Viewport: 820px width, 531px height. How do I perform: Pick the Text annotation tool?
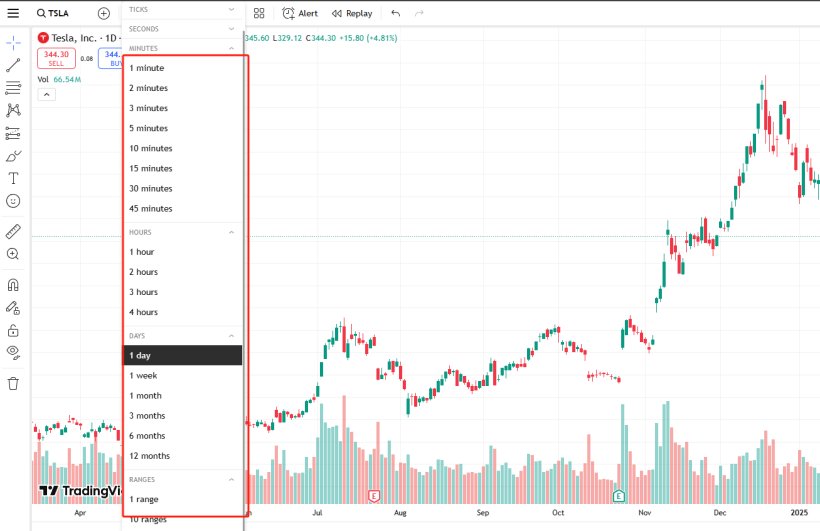pos(13,178)
